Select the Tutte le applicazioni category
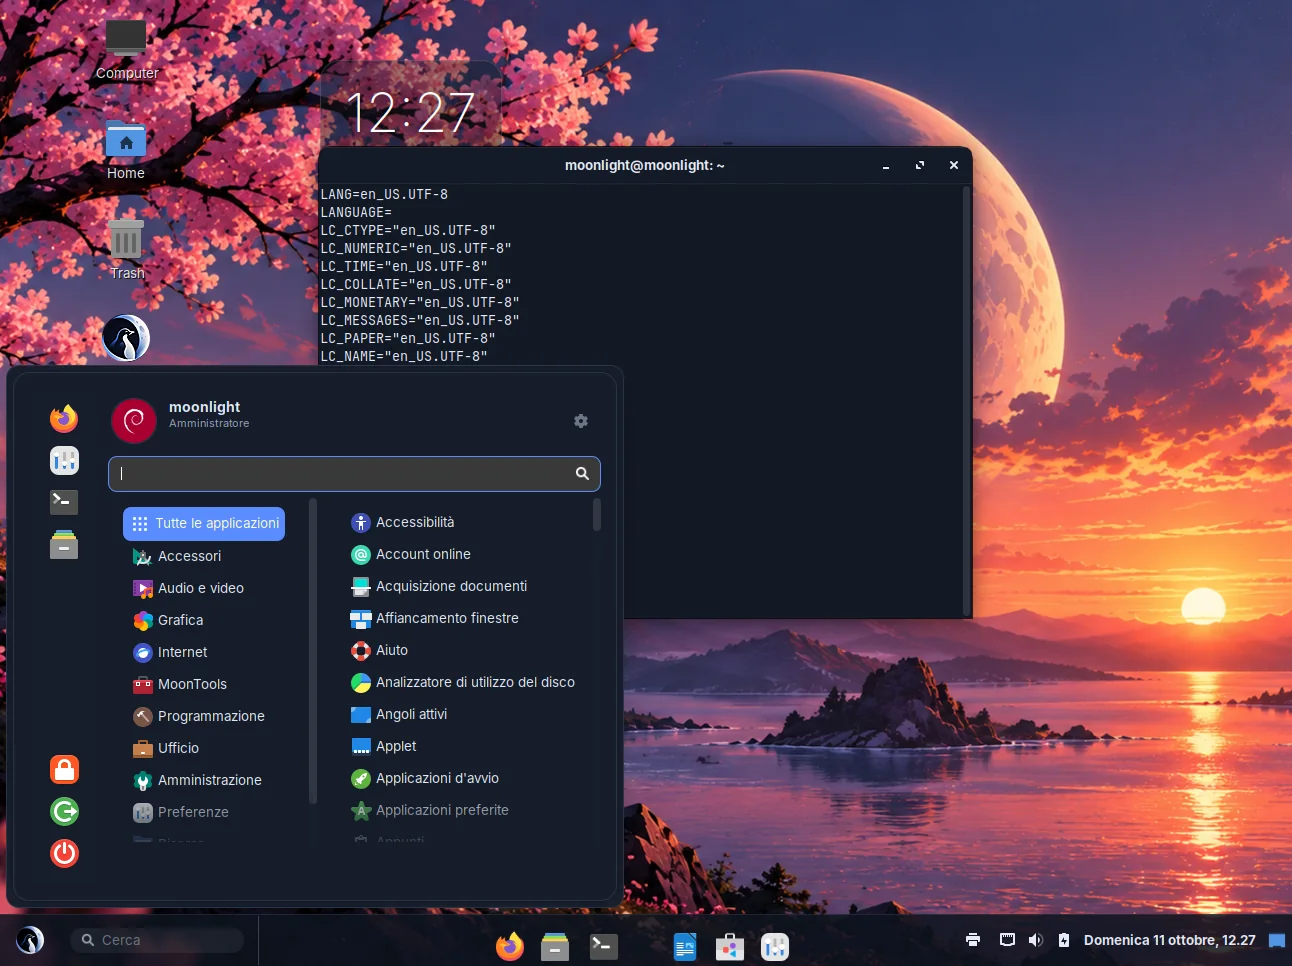 coord(204,523)
